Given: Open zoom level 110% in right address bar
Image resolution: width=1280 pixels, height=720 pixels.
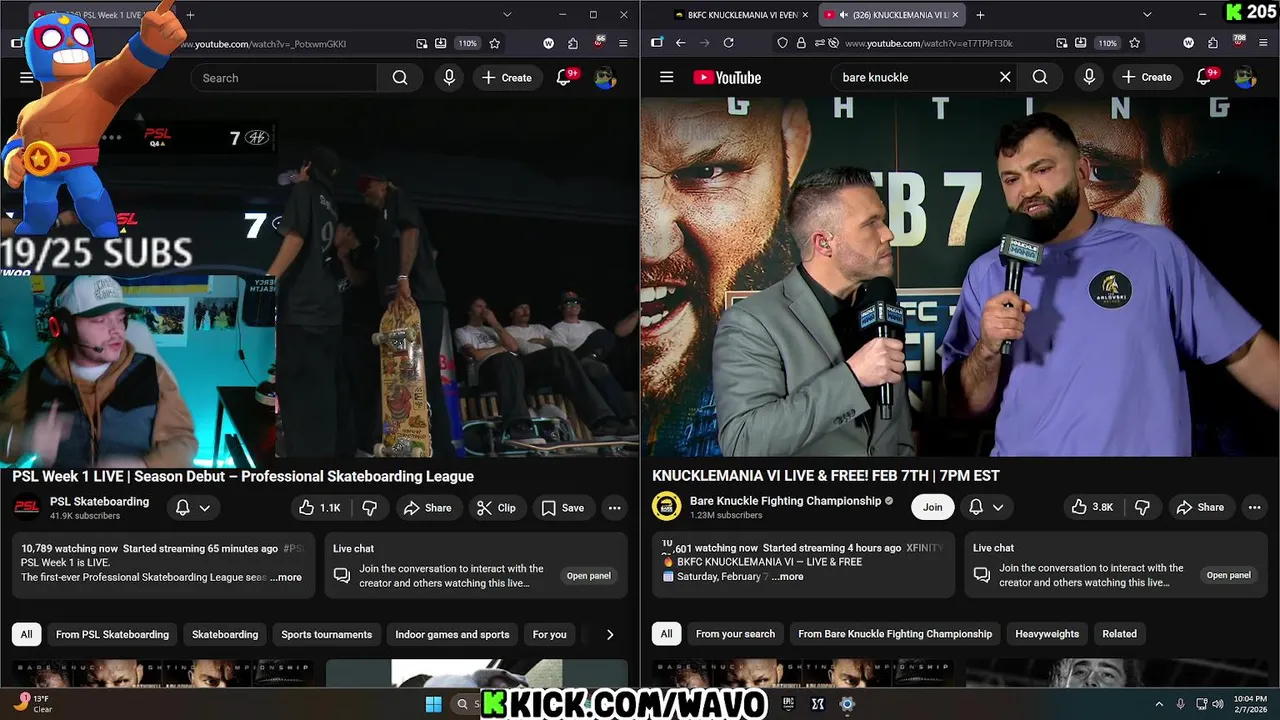Looking at the screenshot, I should coord(1107,43).
